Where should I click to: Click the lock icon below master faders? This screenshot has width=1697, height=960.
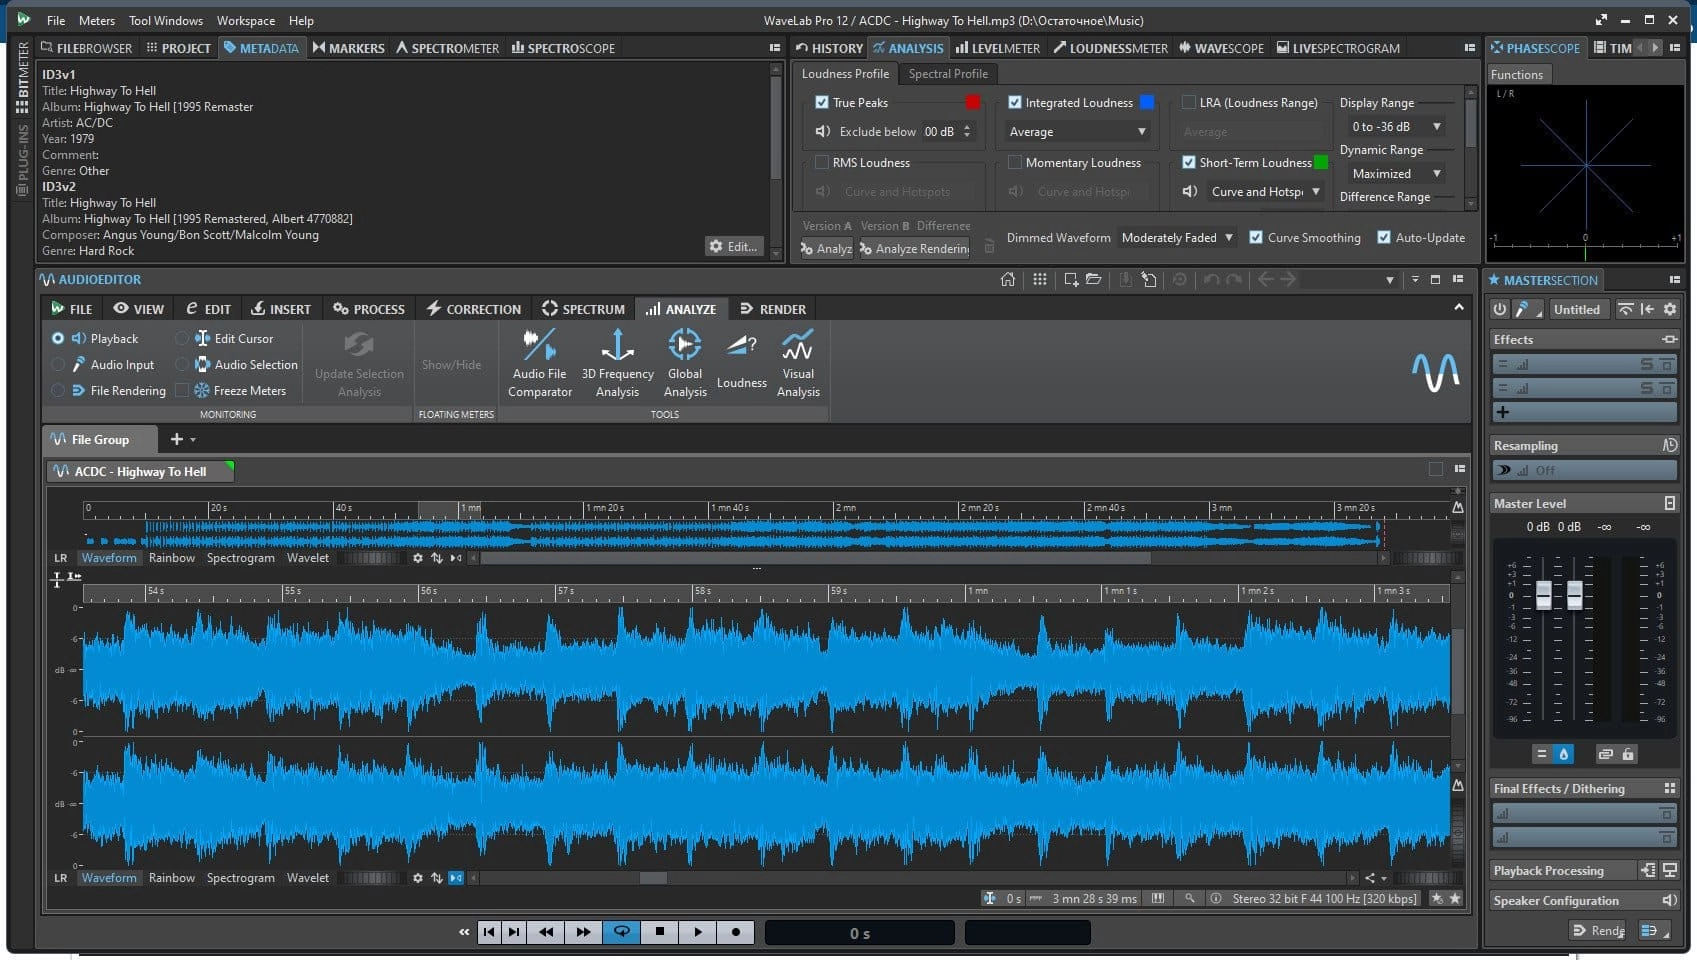pos(1628,754)
